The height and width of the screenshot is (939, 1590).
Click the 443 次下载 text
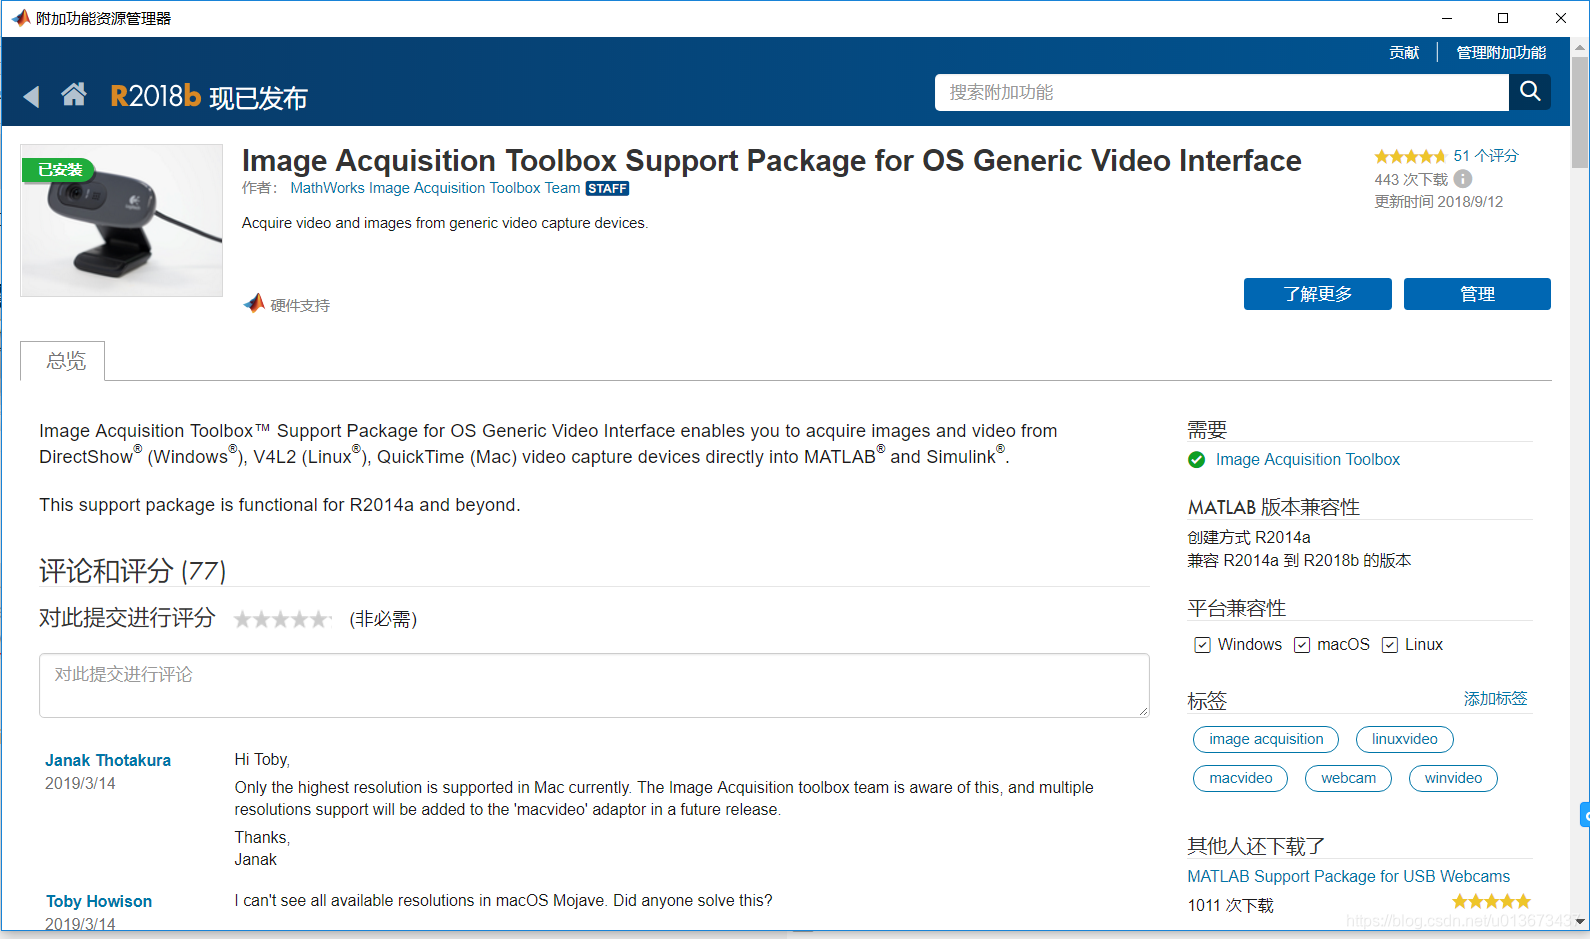coord(1411,179)
